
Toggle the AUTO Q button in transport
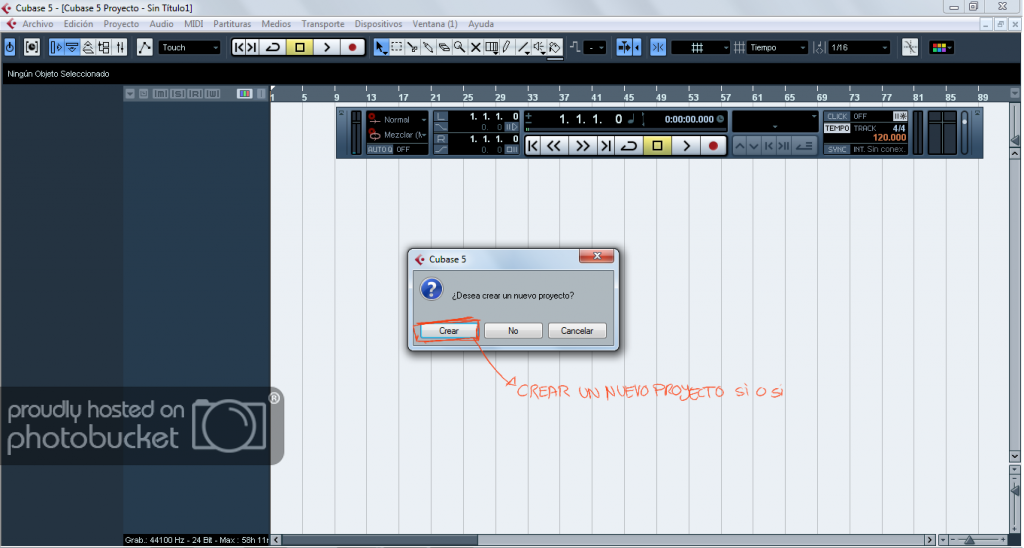(379, 150)
